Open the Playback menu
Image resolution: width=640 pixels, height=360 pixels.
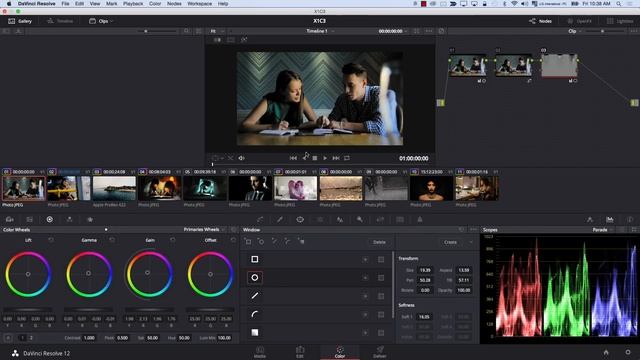[133, 4]
